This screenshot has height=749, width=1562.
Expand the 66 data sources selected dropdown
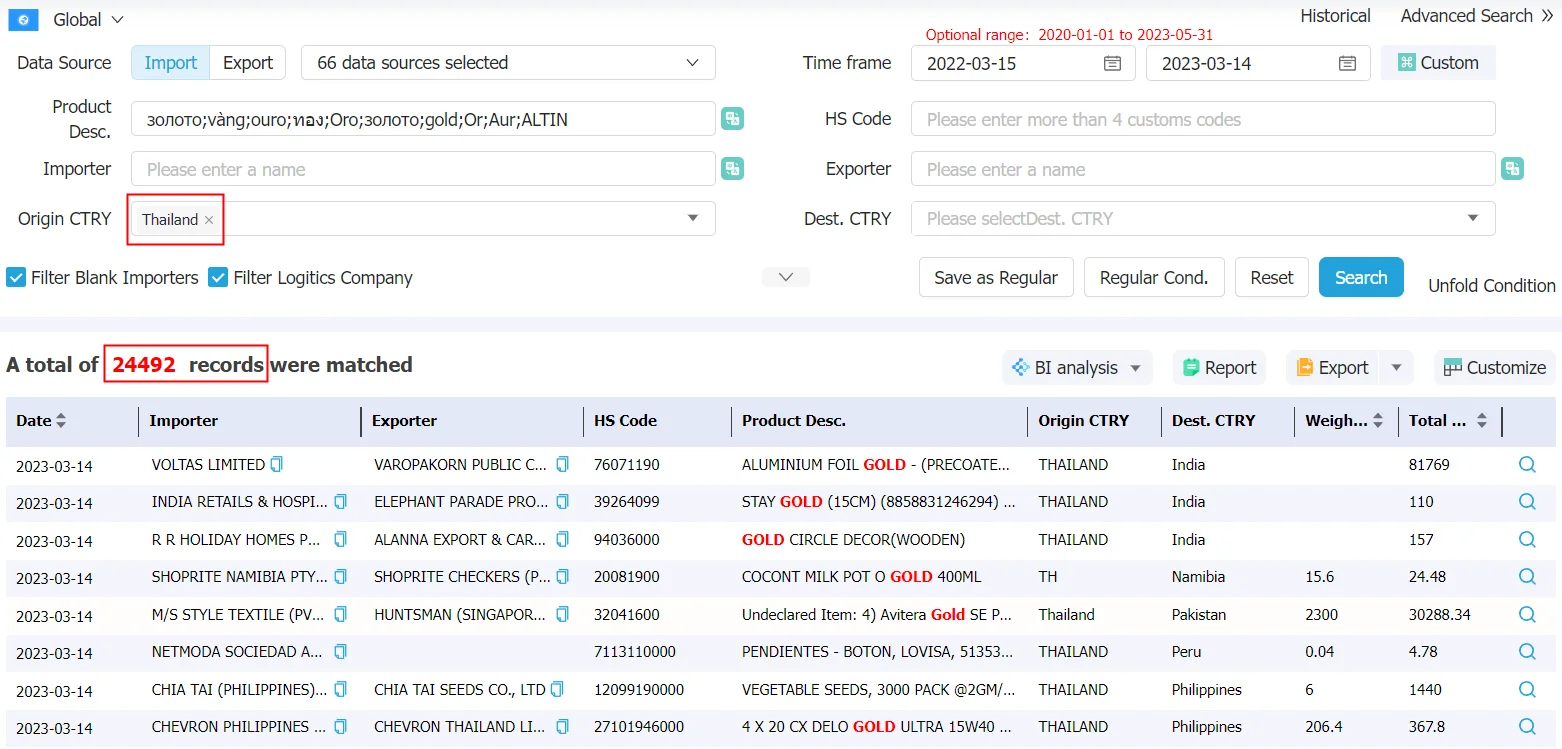(508, 62)
